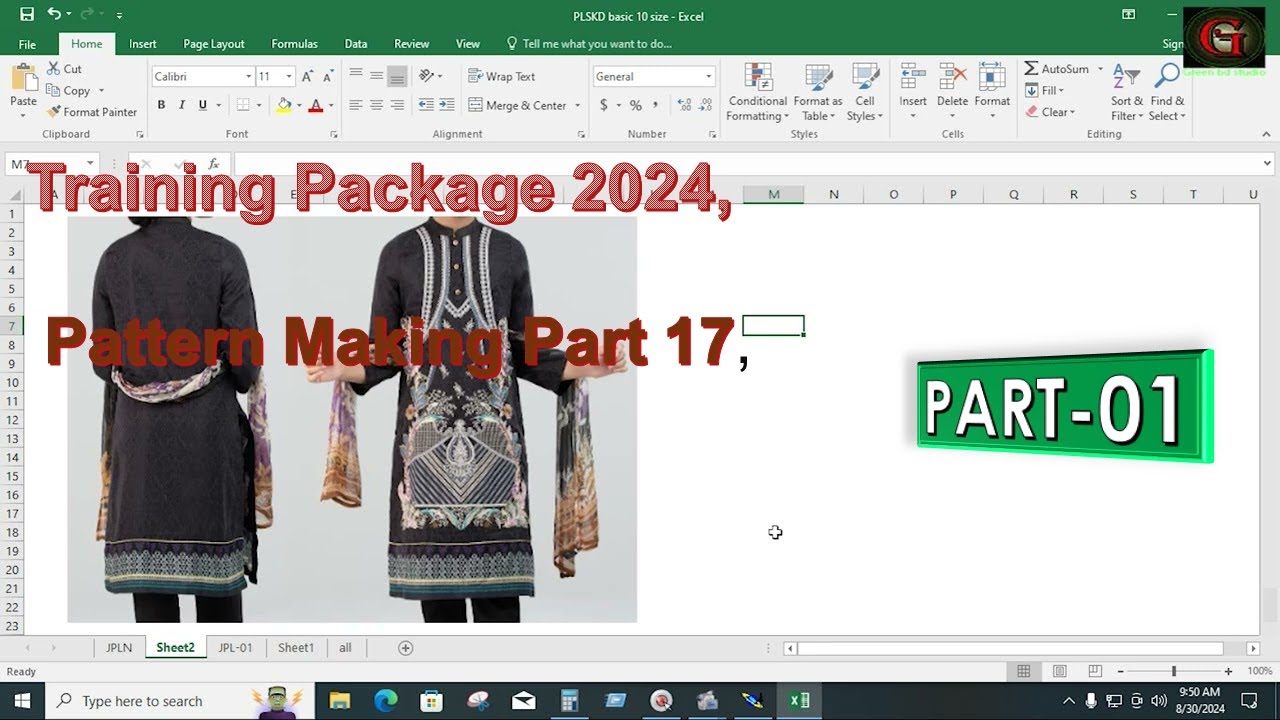Select Normal view icon in status bar
This screenshot has width=1280, height=720.
tap(1023, 671)
